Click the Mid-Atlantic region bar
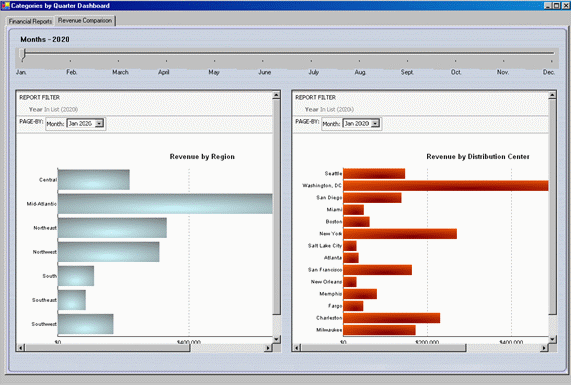The image size is (571, 385). point(165,204)
